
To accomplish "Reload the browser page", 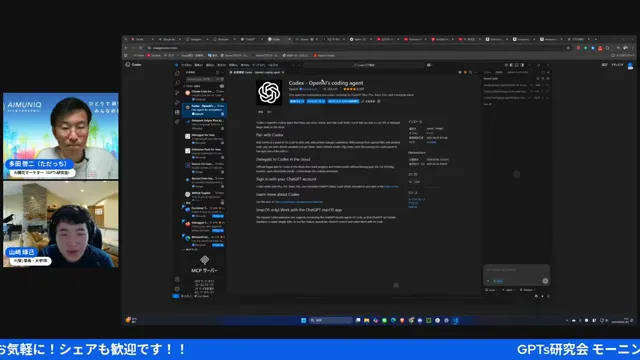I will 141,48.
